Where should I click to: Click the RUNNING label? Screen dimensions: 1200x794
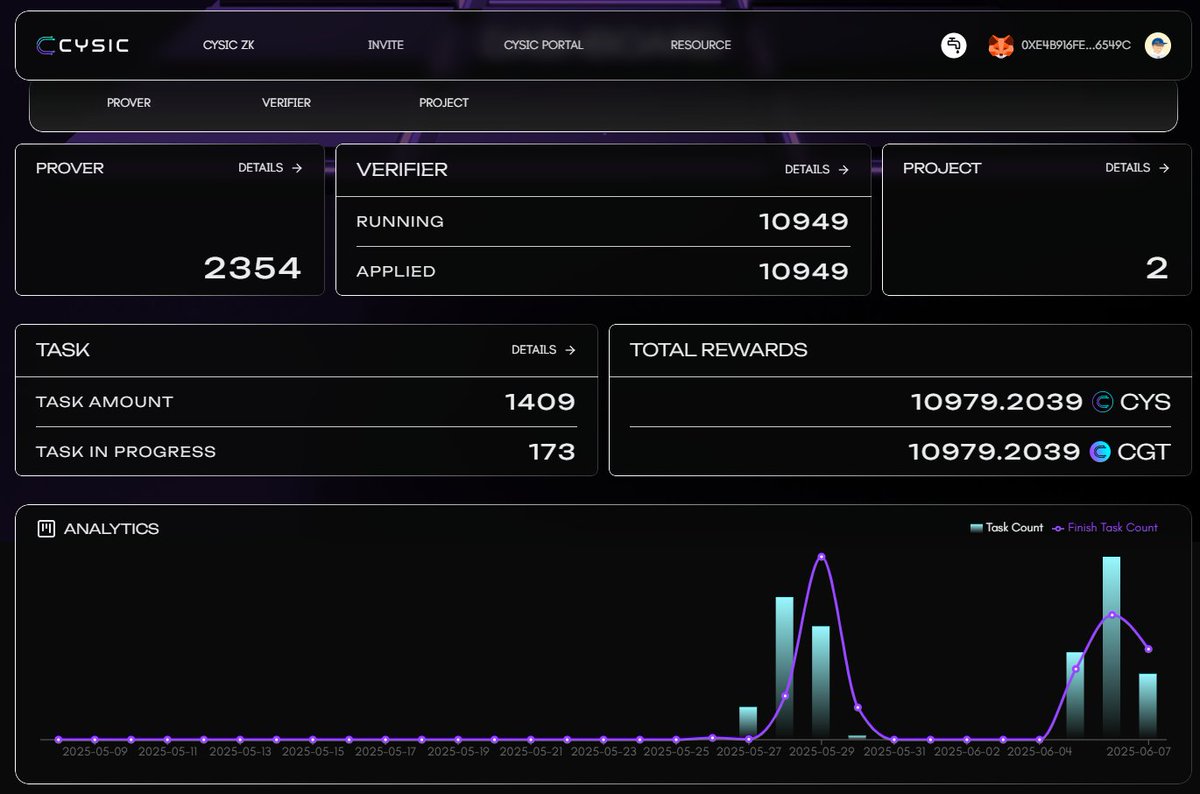click(400, 221)
